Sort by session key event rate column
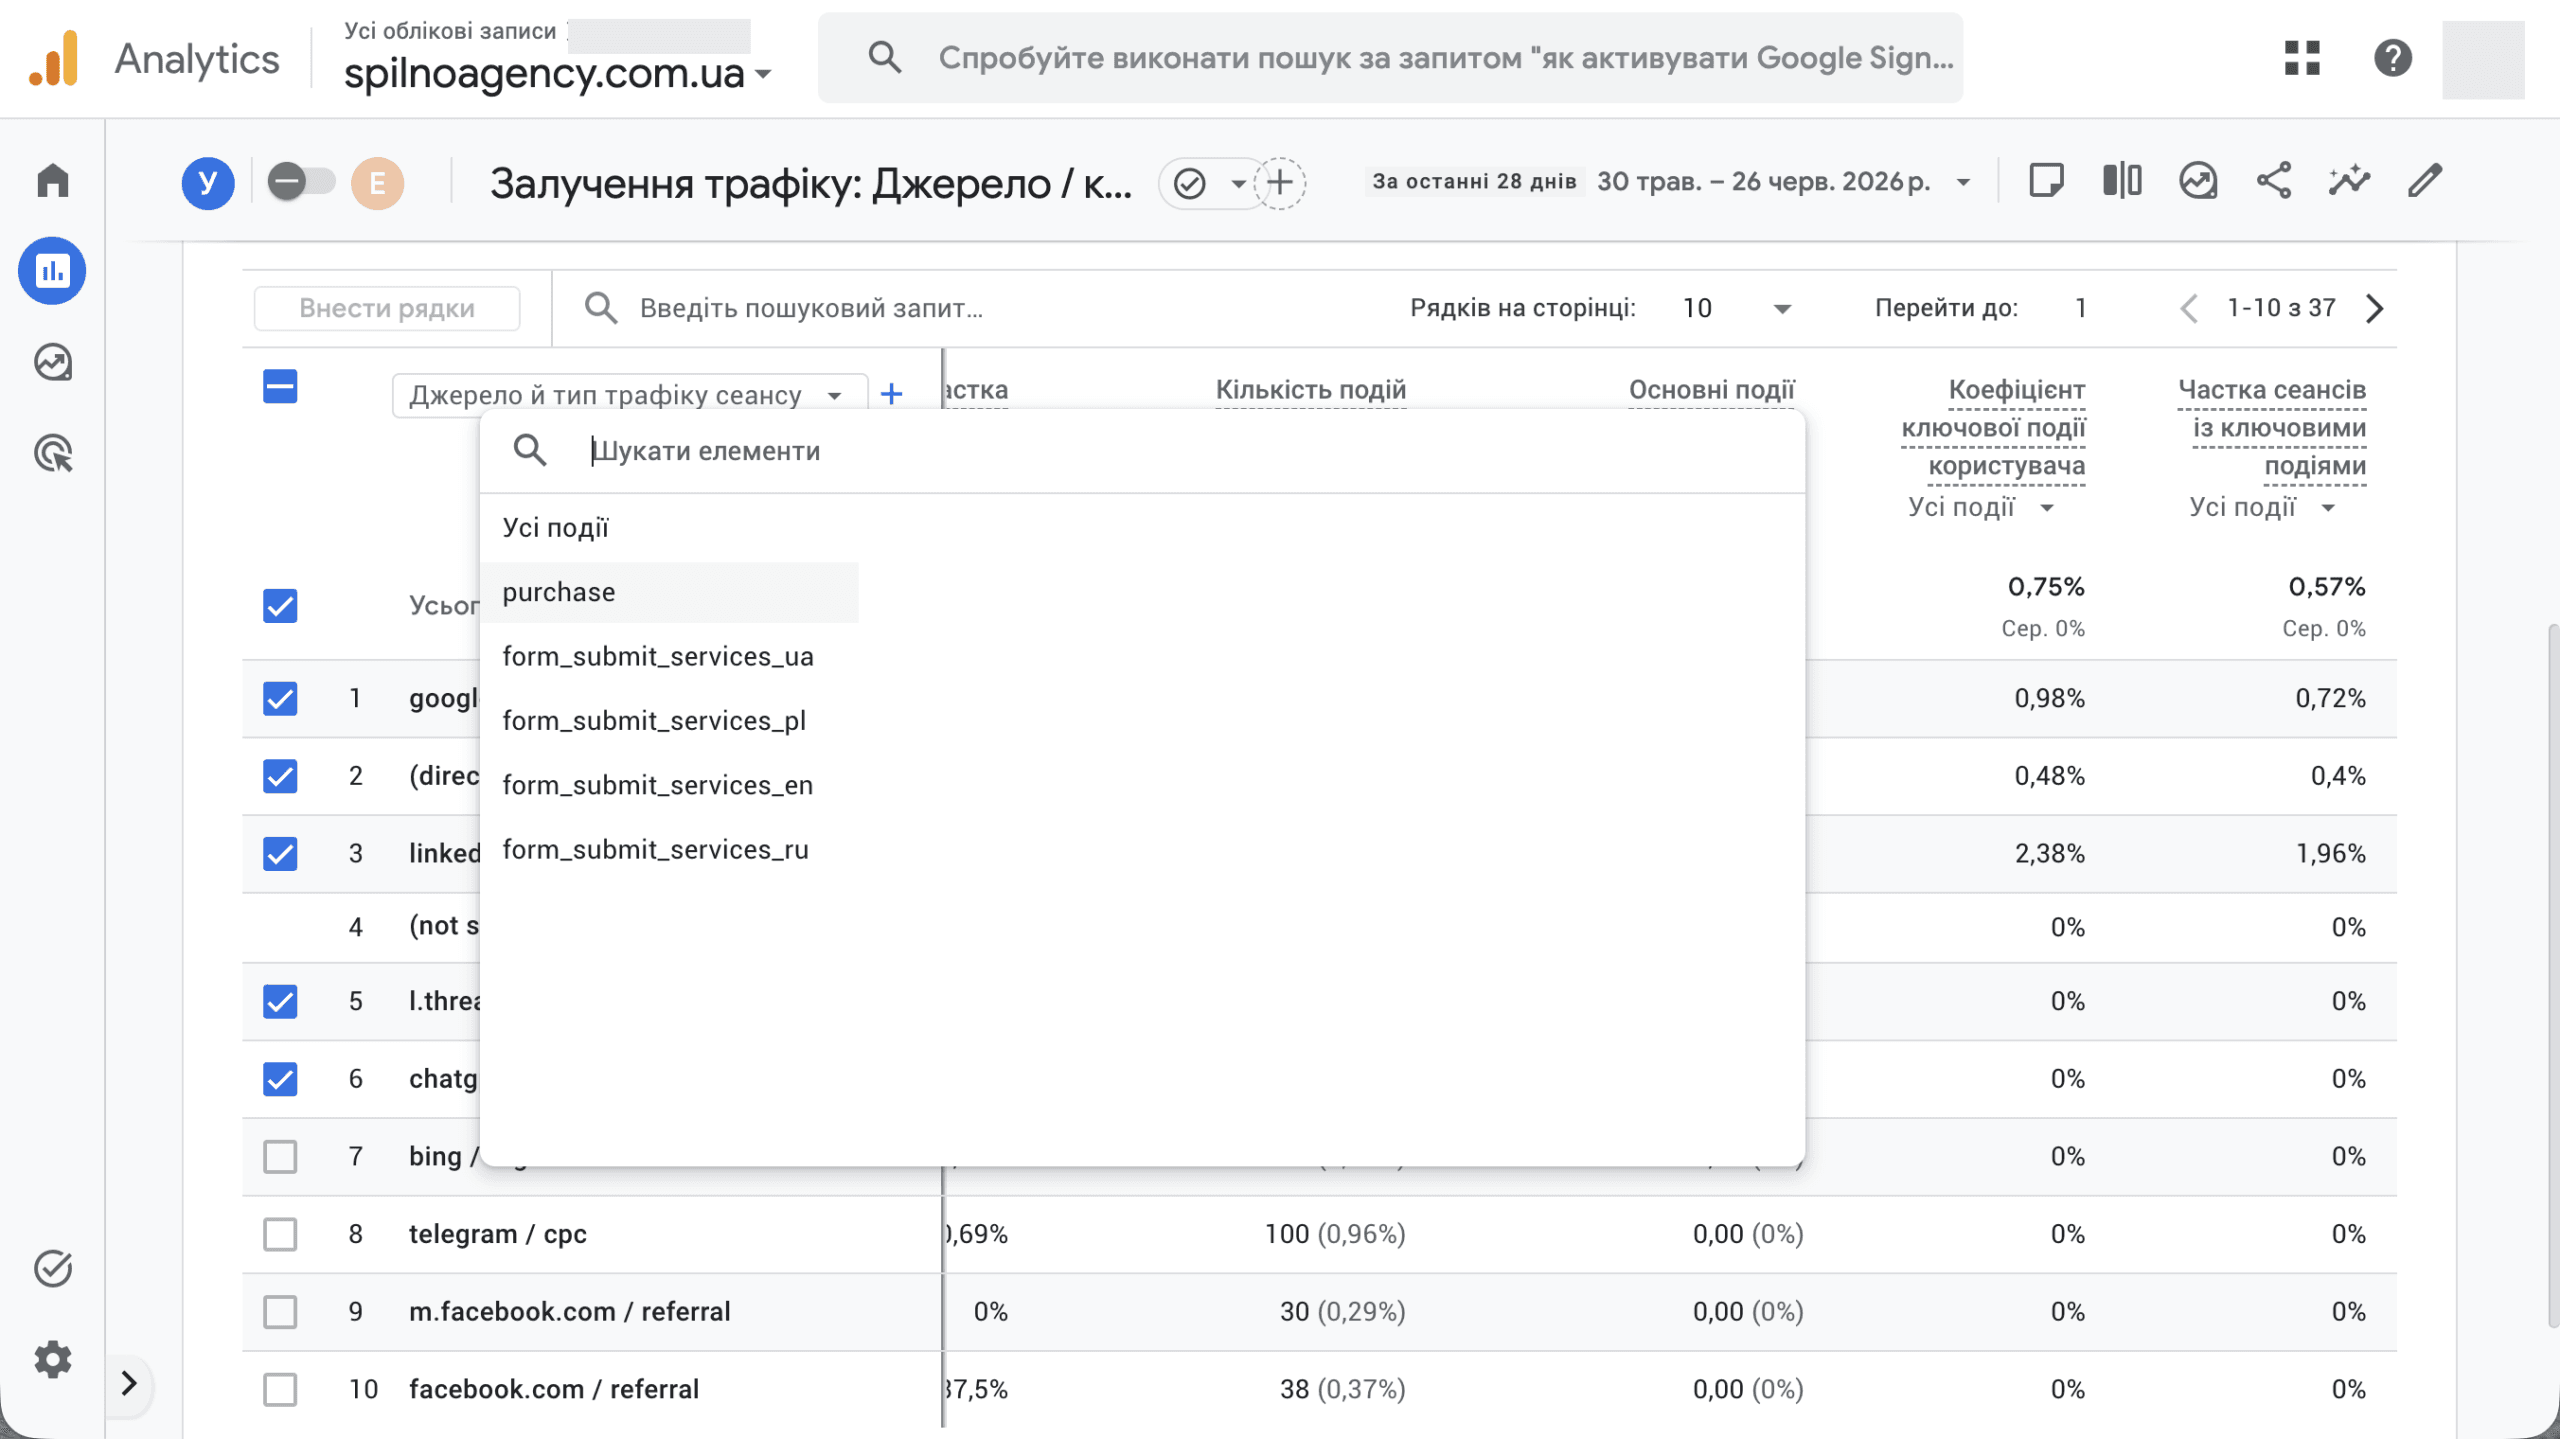 [2272, 428]
